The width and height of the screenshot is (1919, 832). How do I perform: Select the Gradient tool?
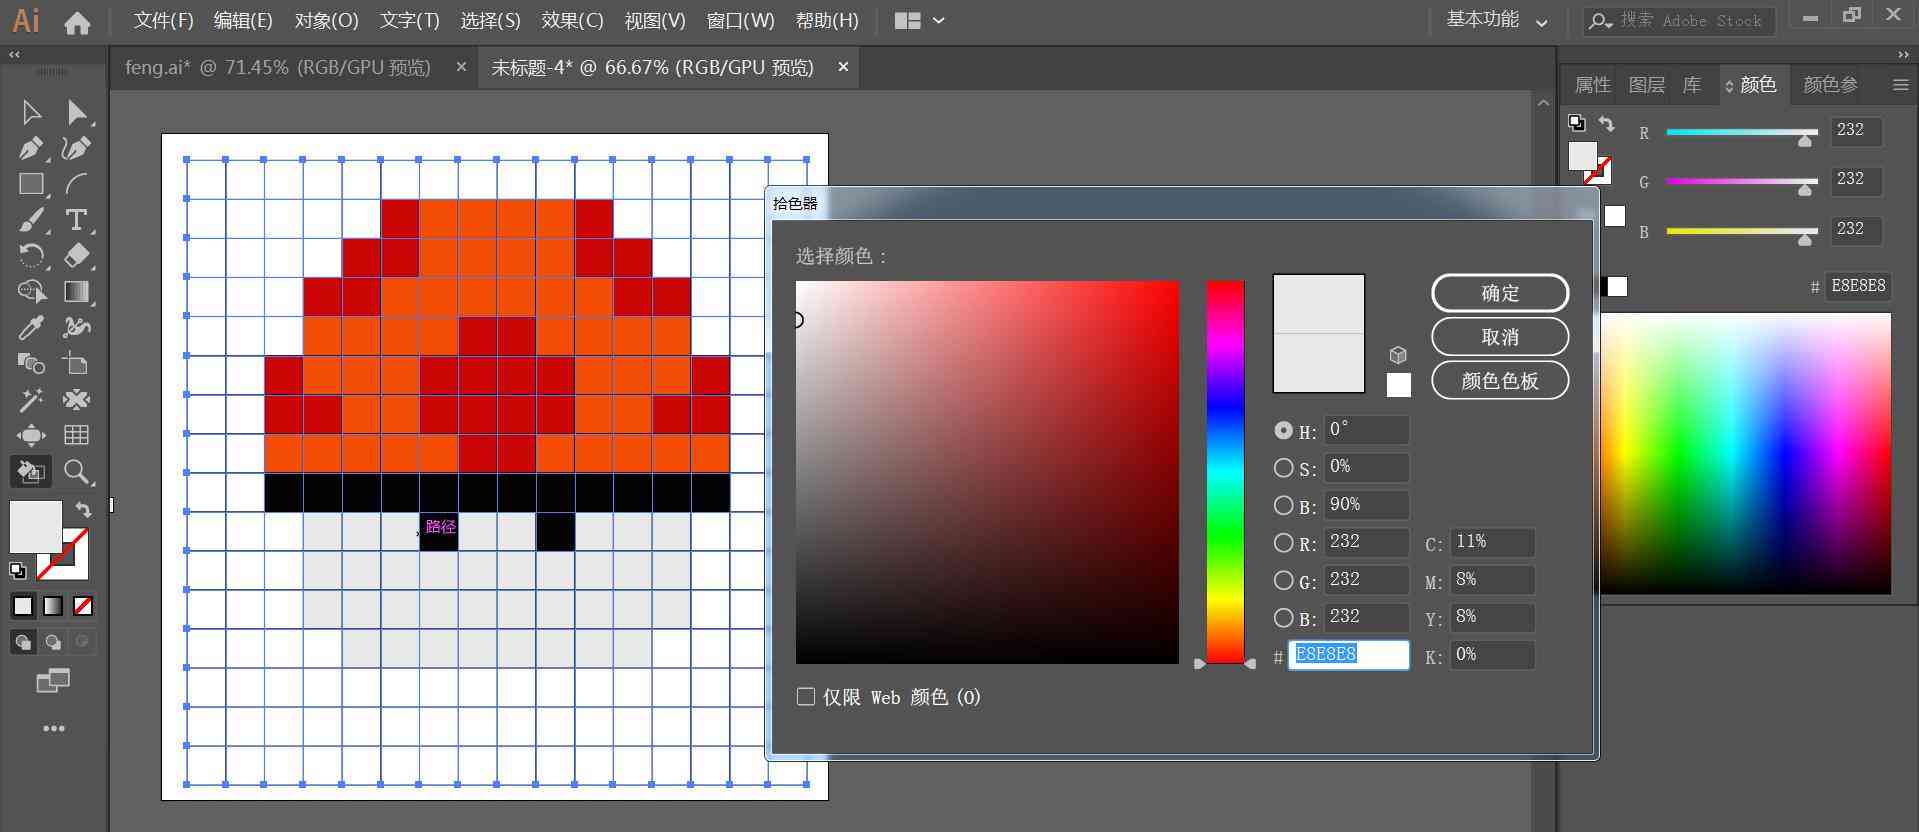[x=77, y=292]
